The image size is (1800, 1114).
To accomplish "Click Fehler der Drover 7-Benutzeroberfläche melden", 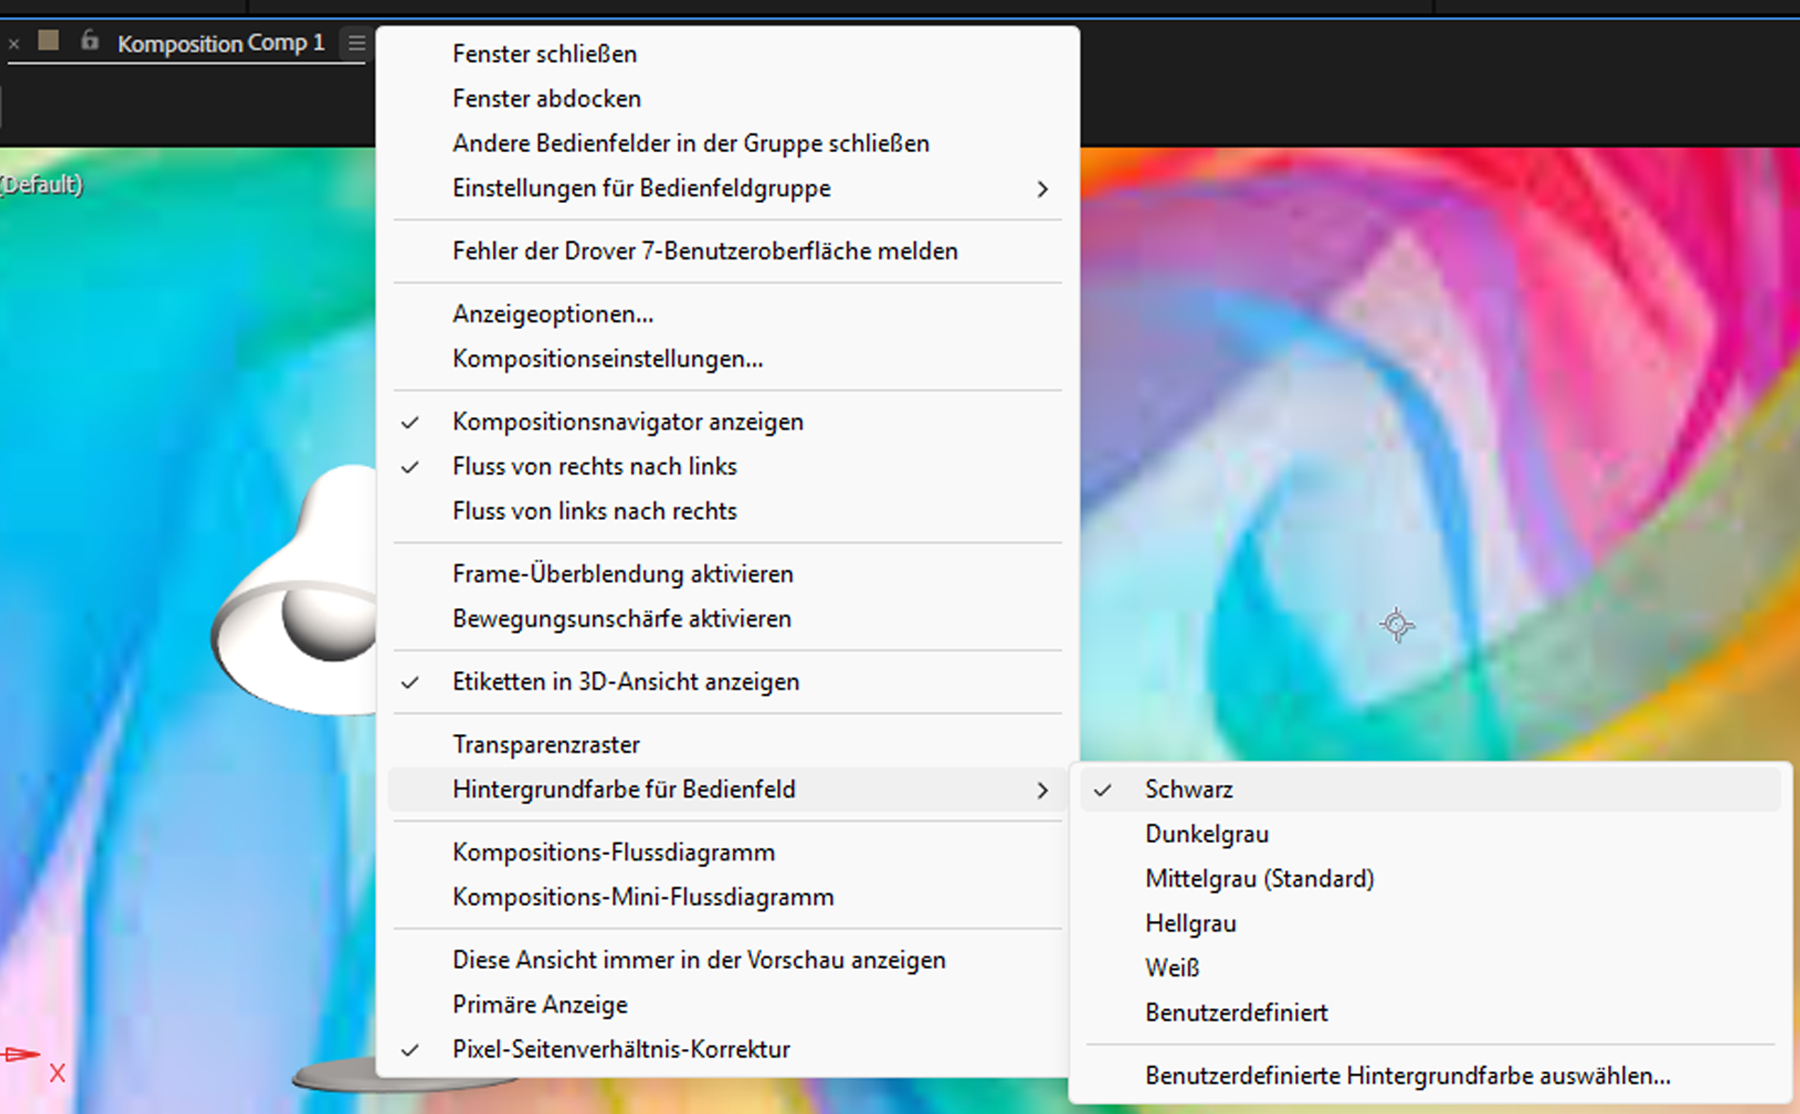I will click(704, 251).
